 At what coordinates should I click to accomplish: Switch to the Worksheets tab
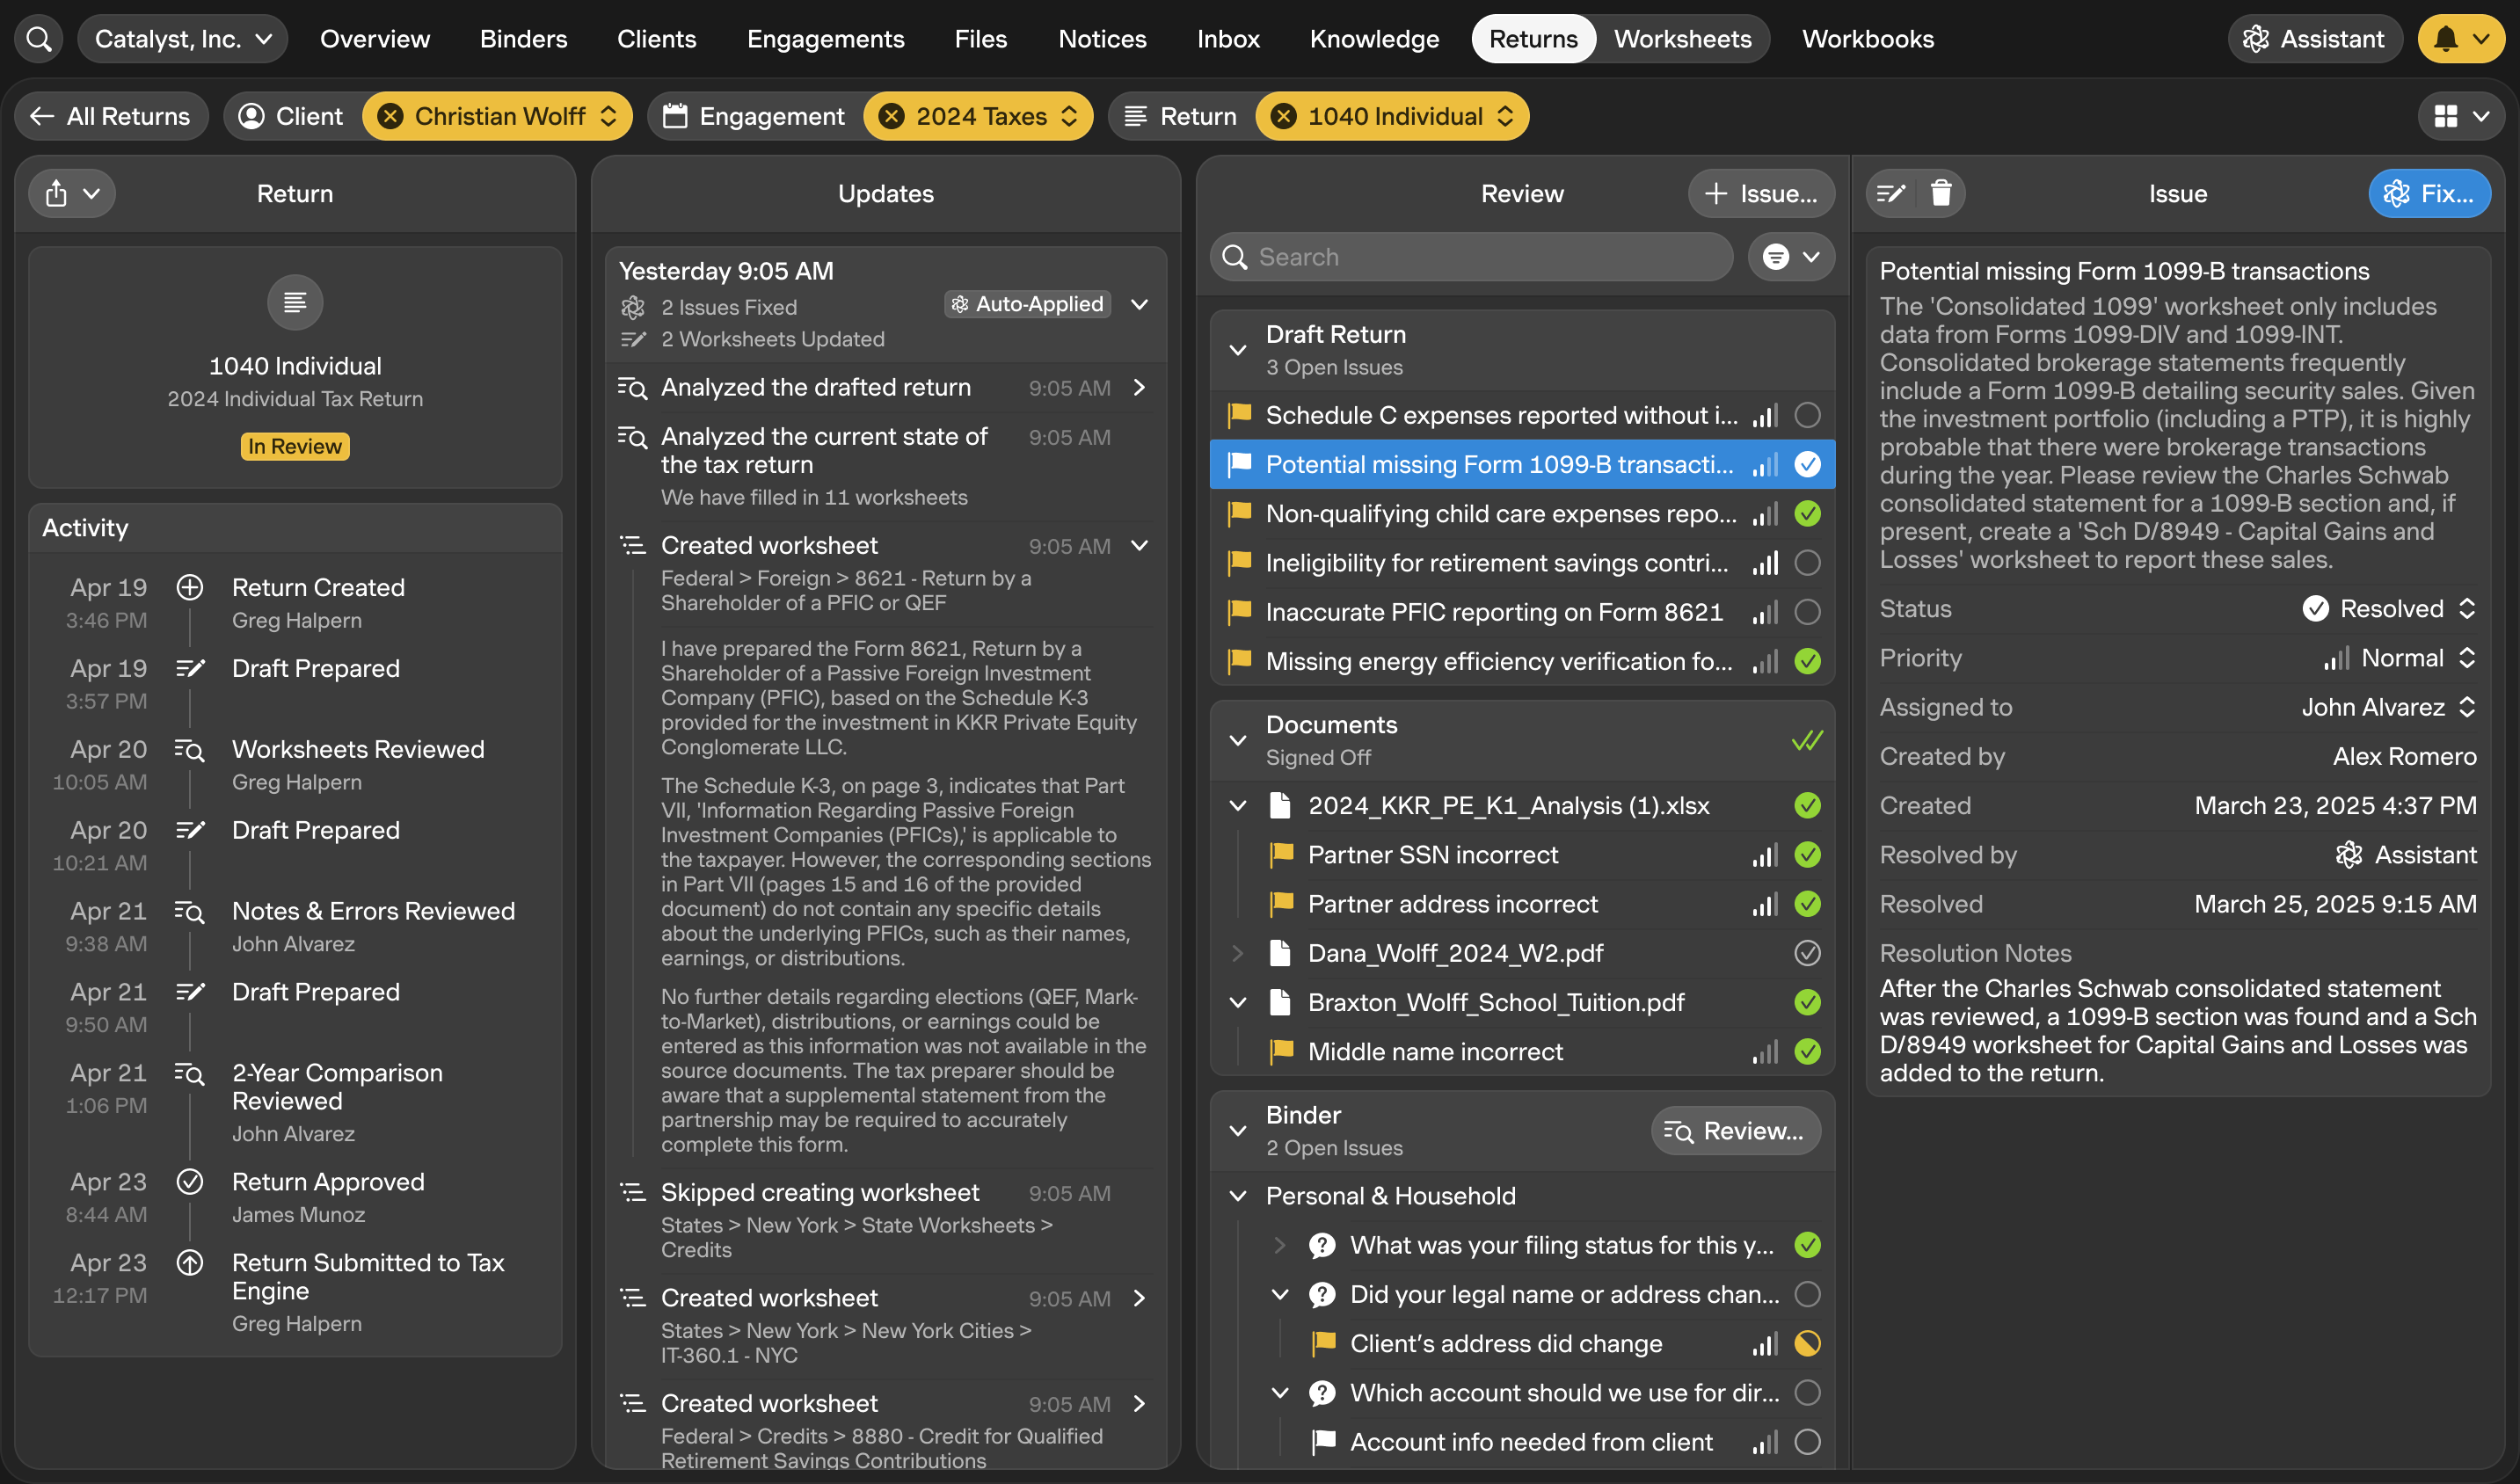1682,39
